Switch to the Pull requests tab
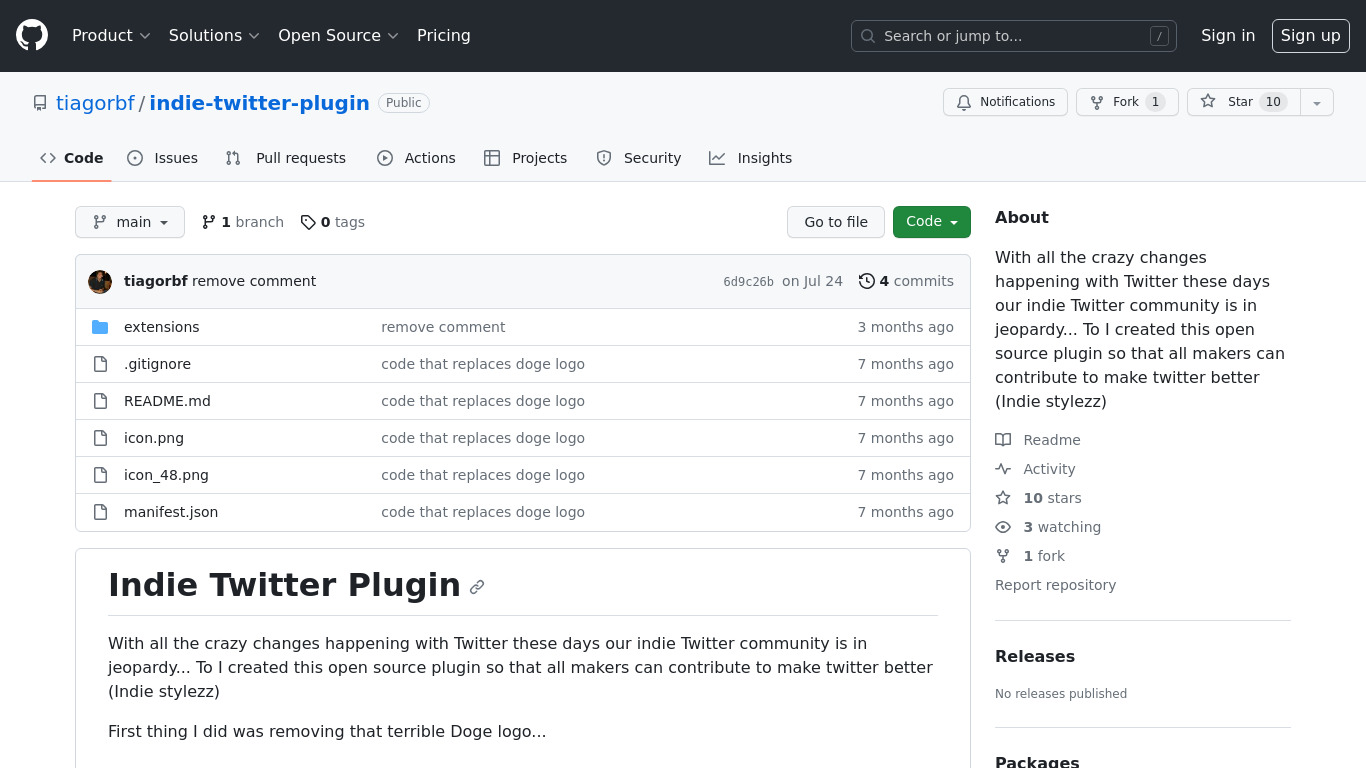1366x768 pixels. click(286, 158)
